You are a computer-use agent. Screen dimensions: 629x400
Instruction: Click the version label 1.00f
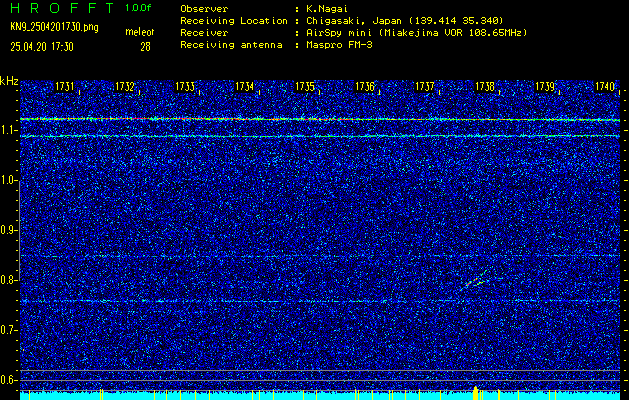(138, 8)
